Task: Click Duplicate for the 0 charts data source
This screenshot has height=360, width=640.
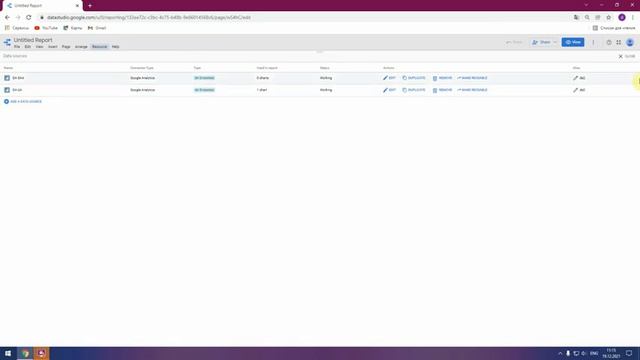Action: [414, 78]
